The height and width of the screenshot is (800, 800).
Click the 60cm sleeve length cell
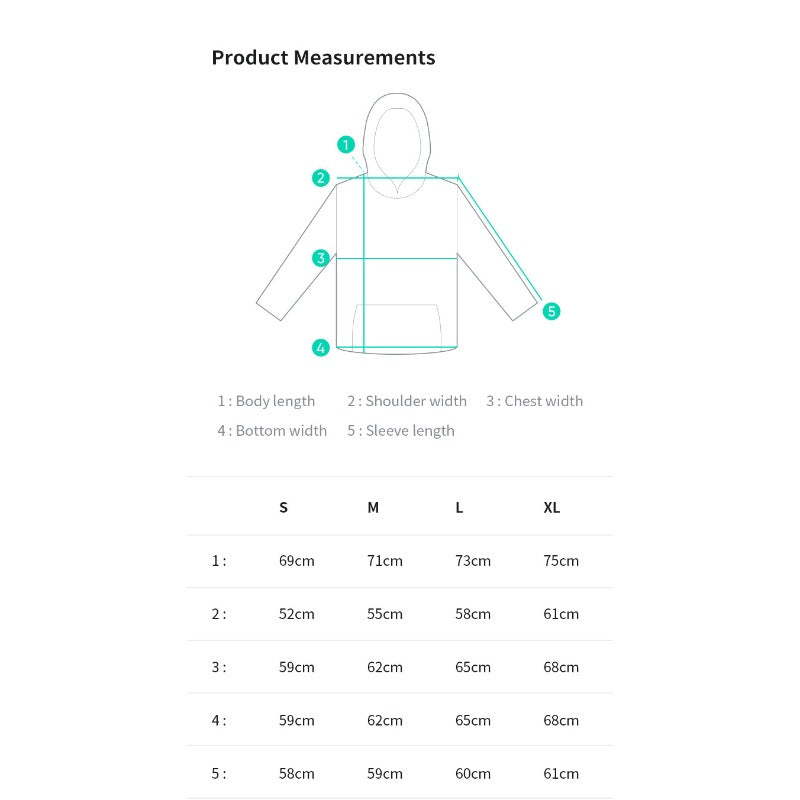pyautogui.click(x=473, y=773)
